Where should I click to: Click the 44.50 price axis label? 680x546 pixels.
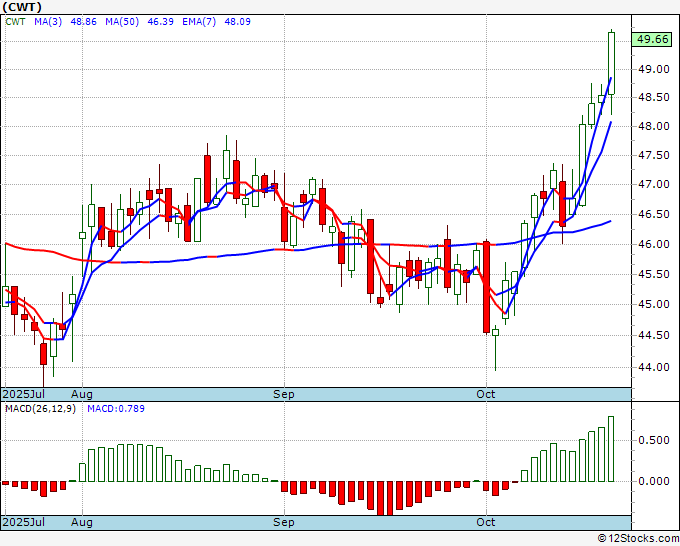pos(653,335)
